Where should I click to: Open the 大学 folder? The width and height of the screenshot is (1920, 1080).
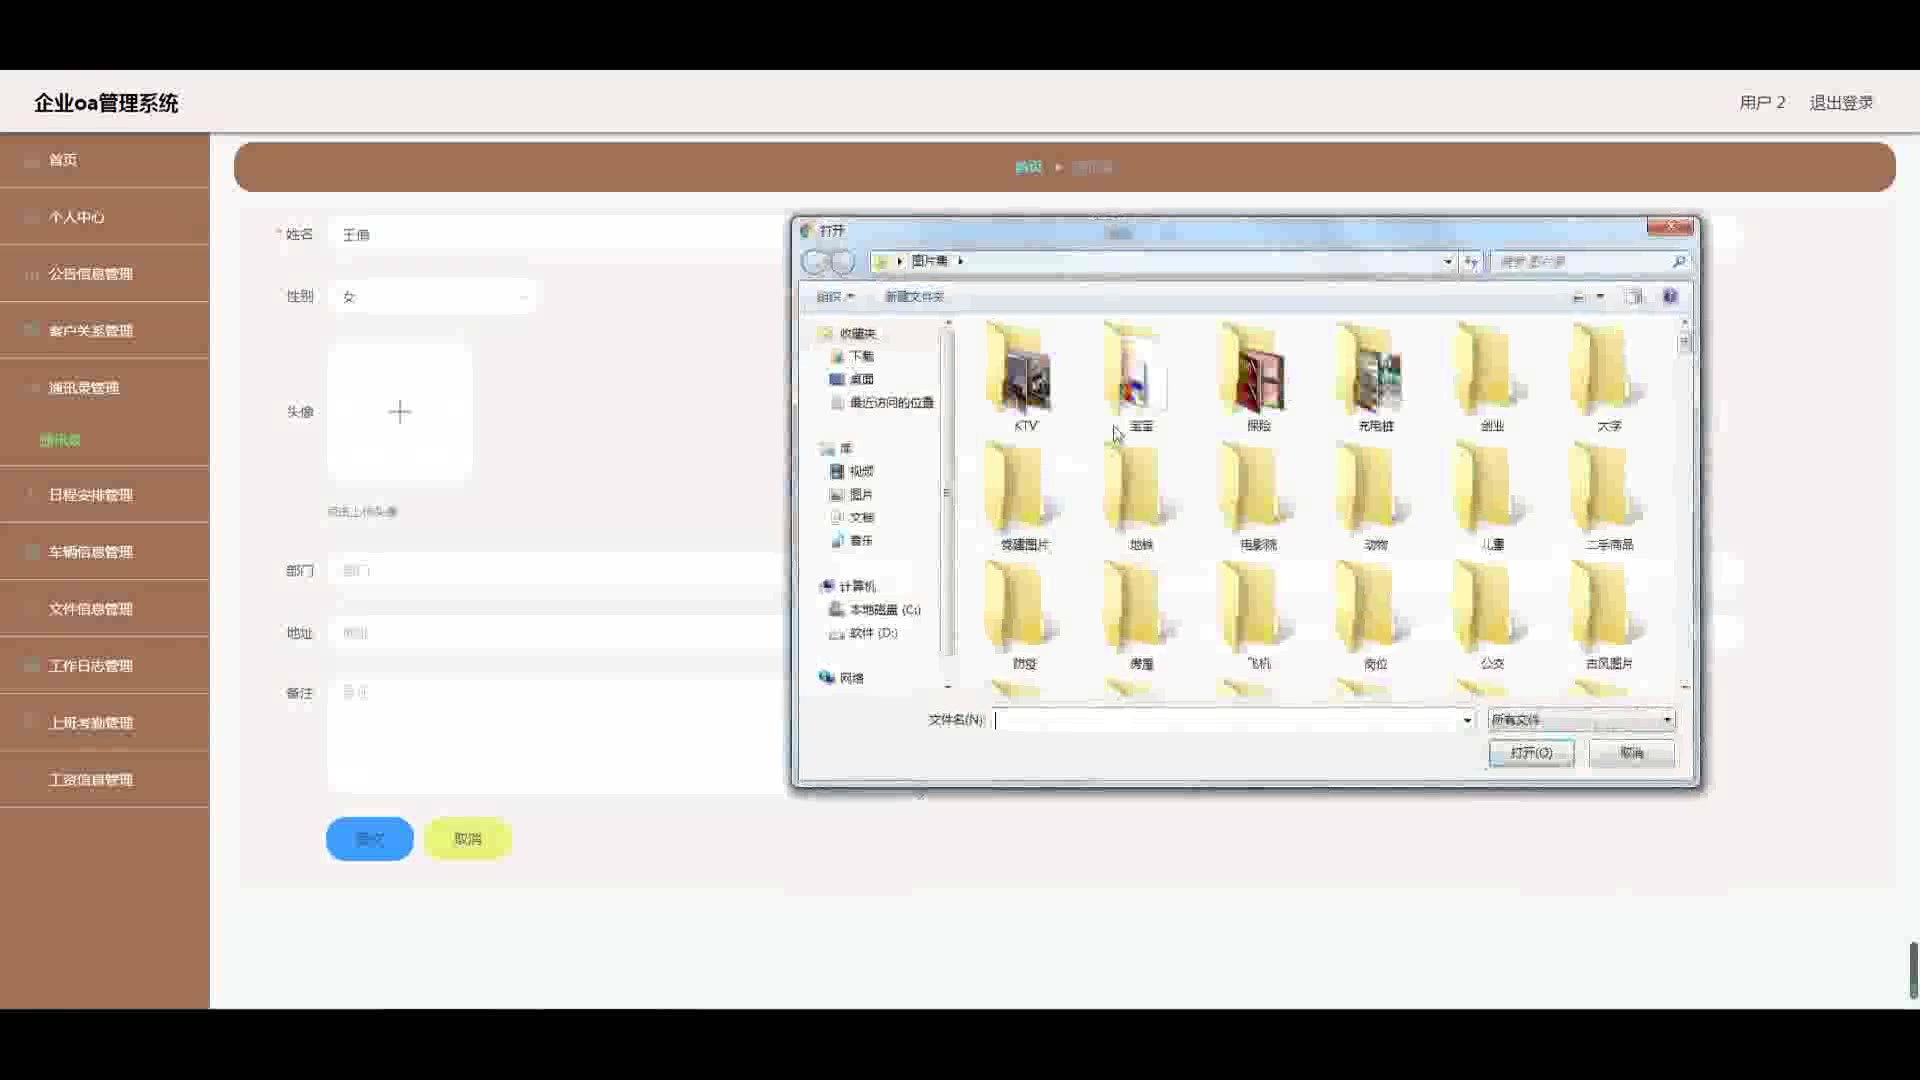[x=1609, y=378]
